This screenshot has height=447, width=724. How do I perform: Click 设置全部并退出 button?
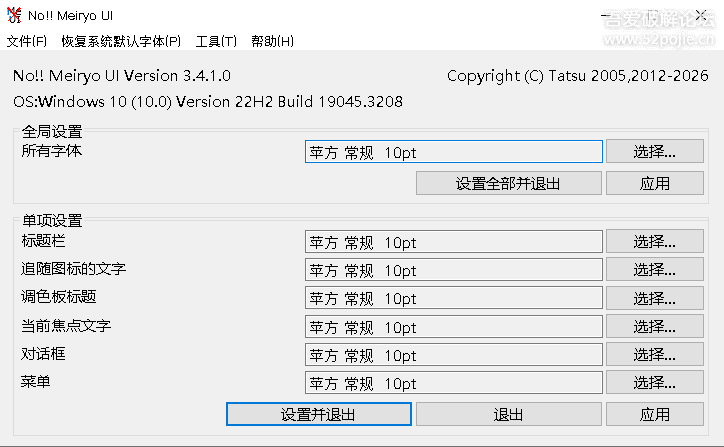508,183
